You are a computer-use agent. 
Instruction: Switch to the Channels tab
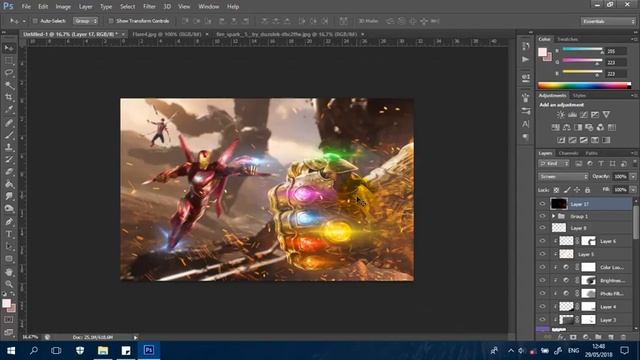pos(569,153)
